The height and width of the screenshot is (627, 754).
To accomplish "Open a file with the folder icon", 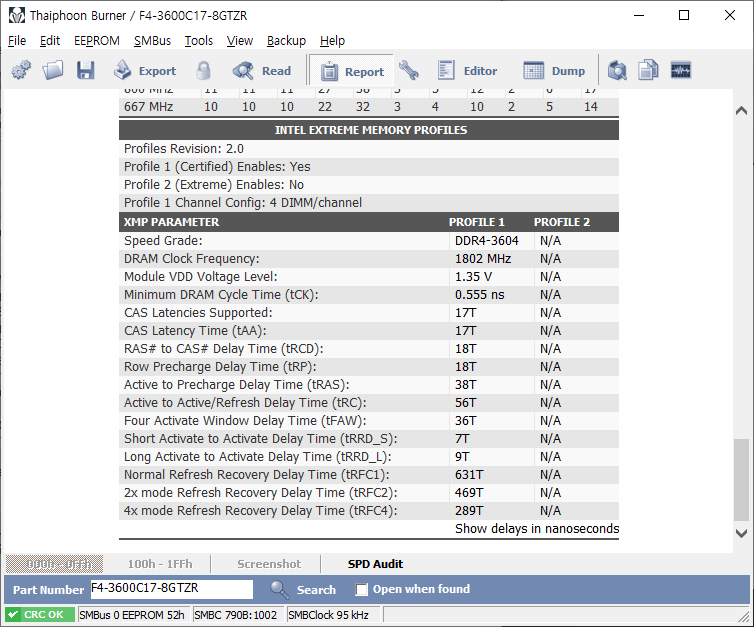I will point(52,71).
